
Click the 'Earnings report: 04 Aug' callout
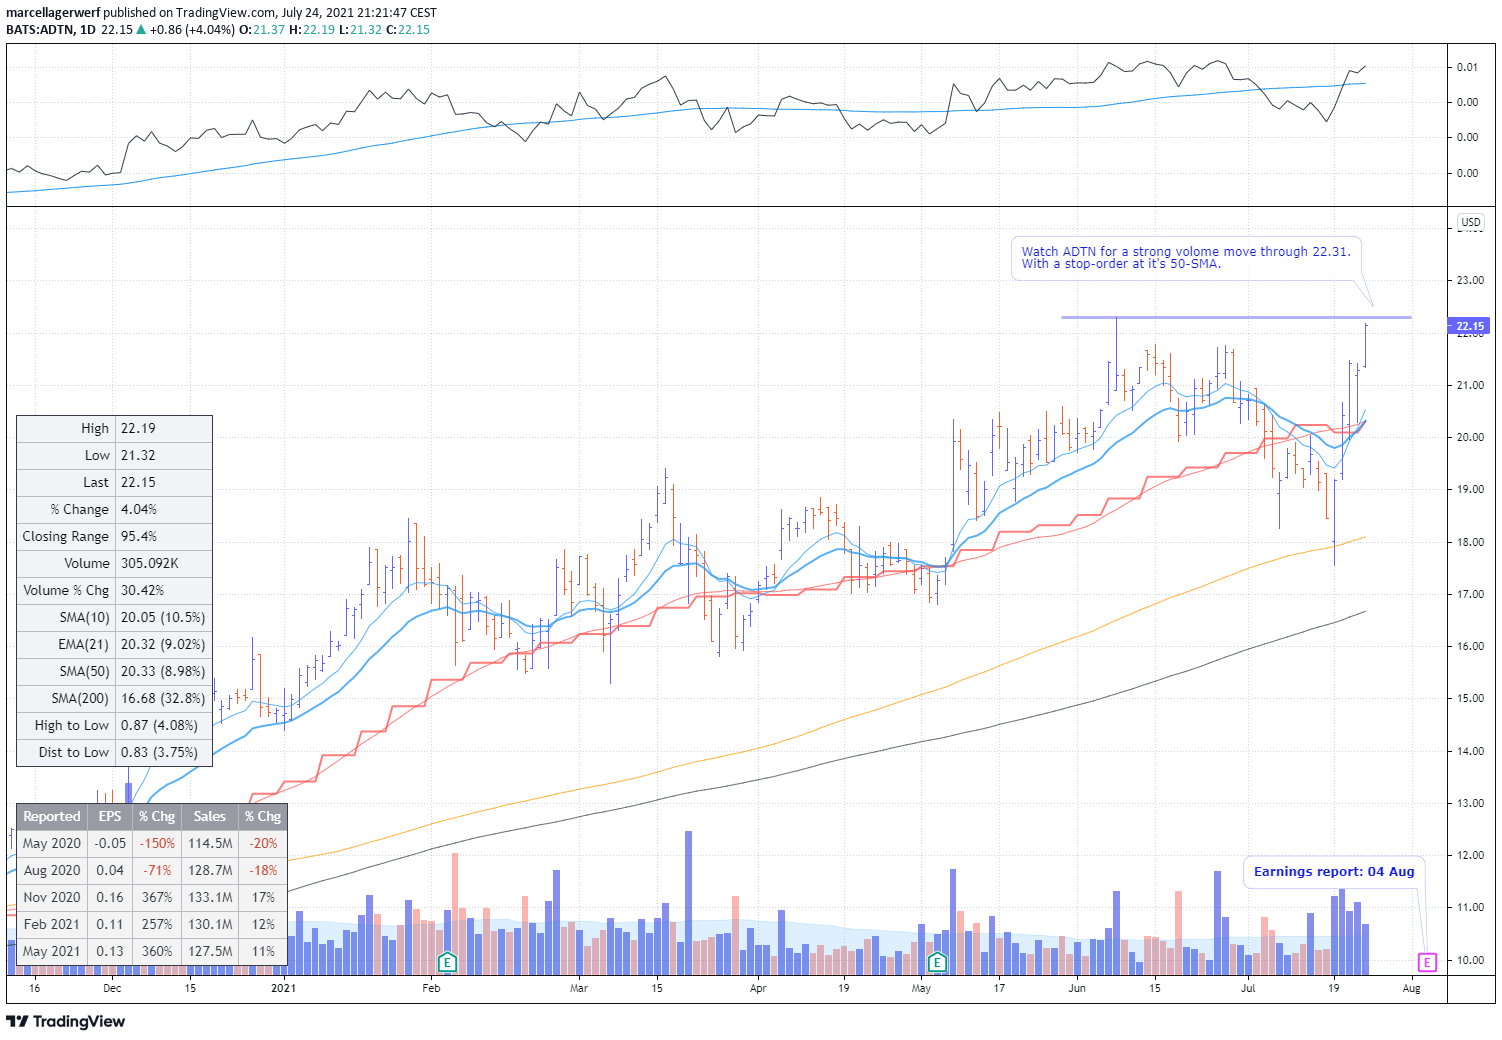tap(1334, 872)
